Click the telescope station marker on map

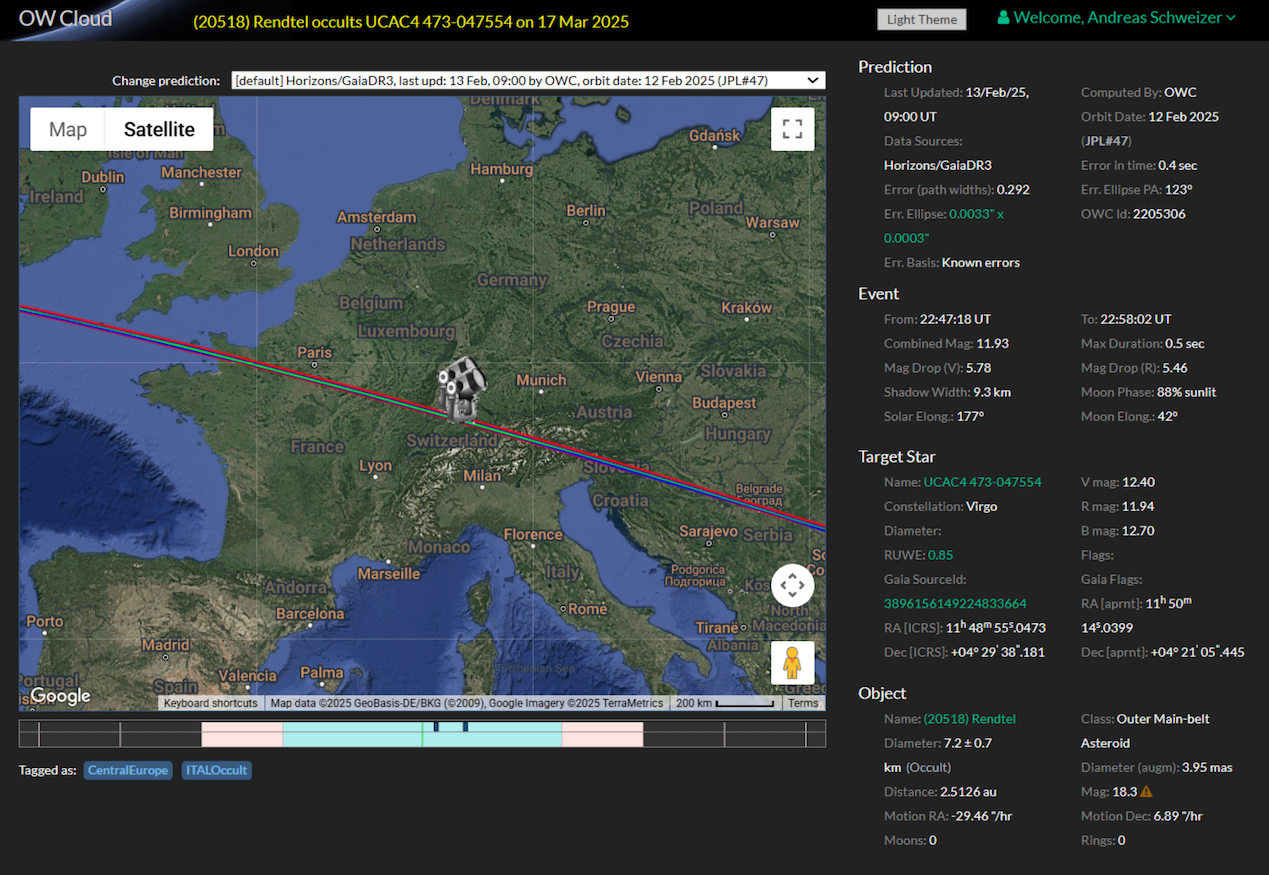(x=461, y=388)
